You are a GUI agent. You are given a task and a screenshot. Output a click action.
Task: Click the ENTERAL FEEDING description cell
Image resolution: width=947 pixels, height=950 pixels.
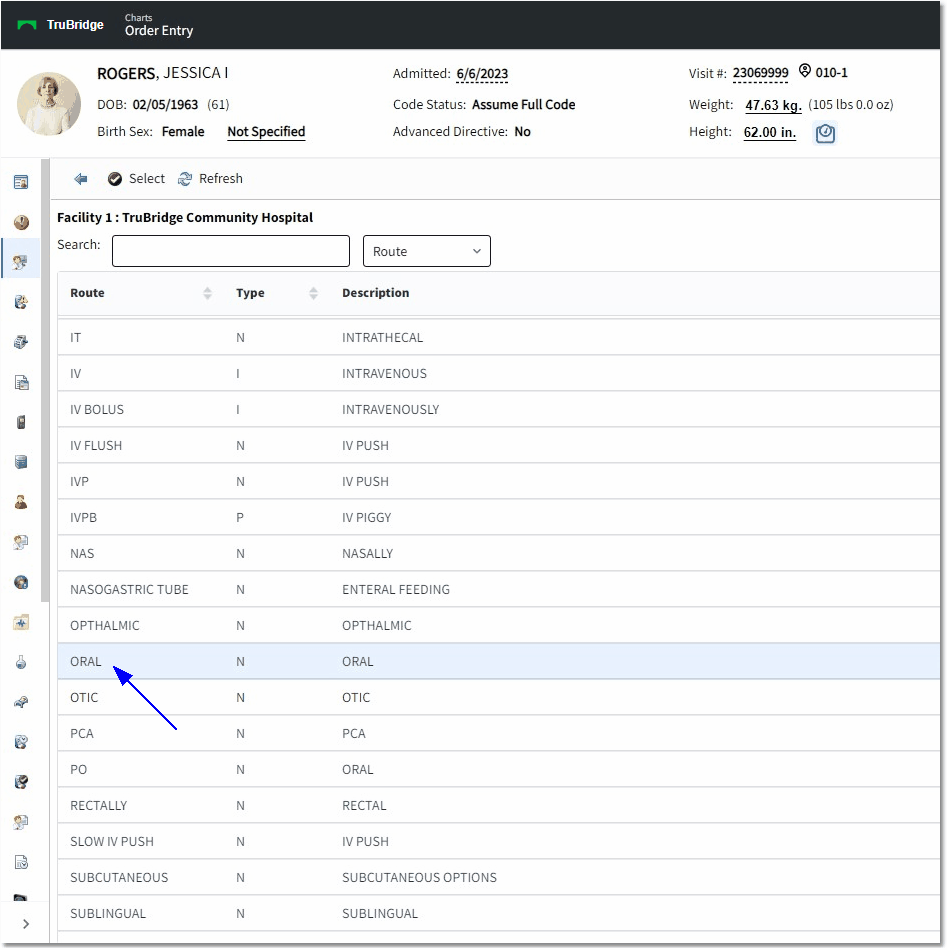pos(396,590)
